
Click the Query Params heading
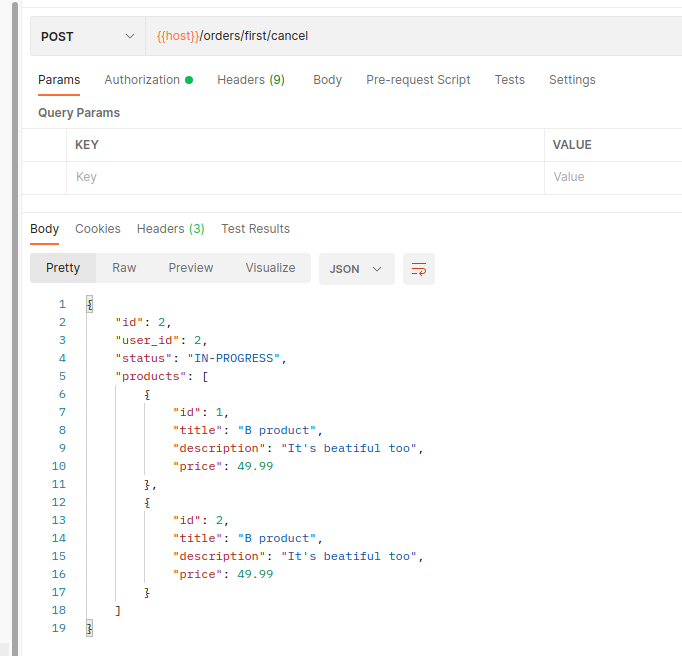click(x=79, y=113)
